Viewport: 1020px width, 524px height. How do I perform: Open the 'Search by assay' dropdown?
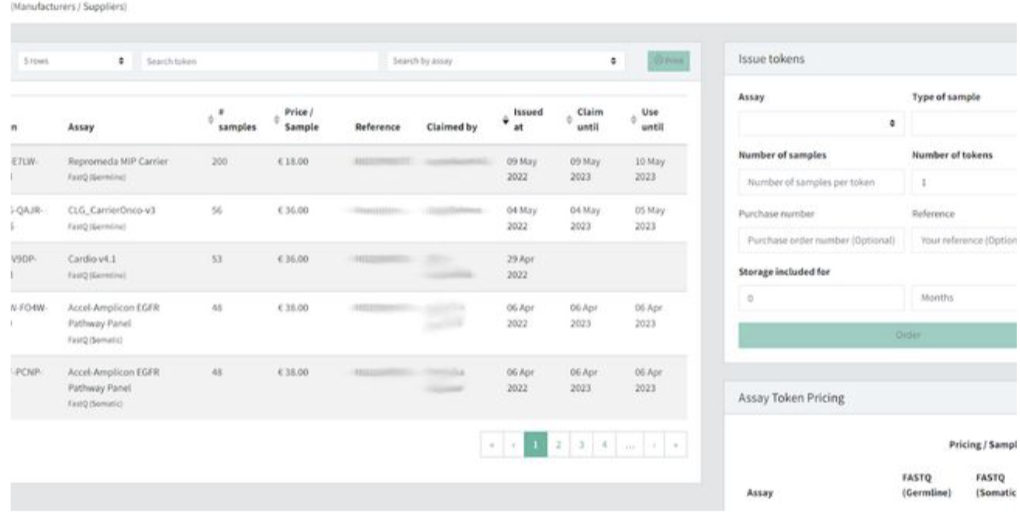point(505,61)
